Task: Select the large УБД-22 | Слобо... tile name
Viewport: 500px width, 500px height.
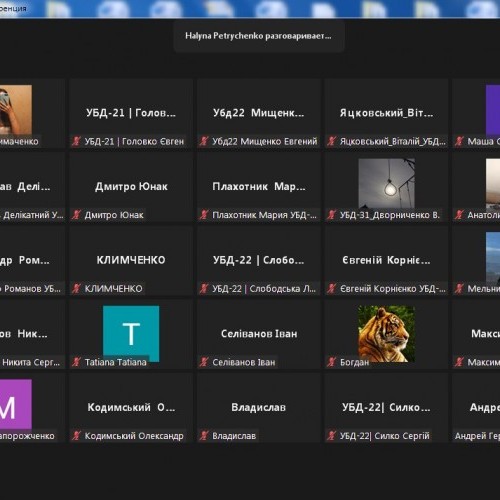Action: point(259,260)
